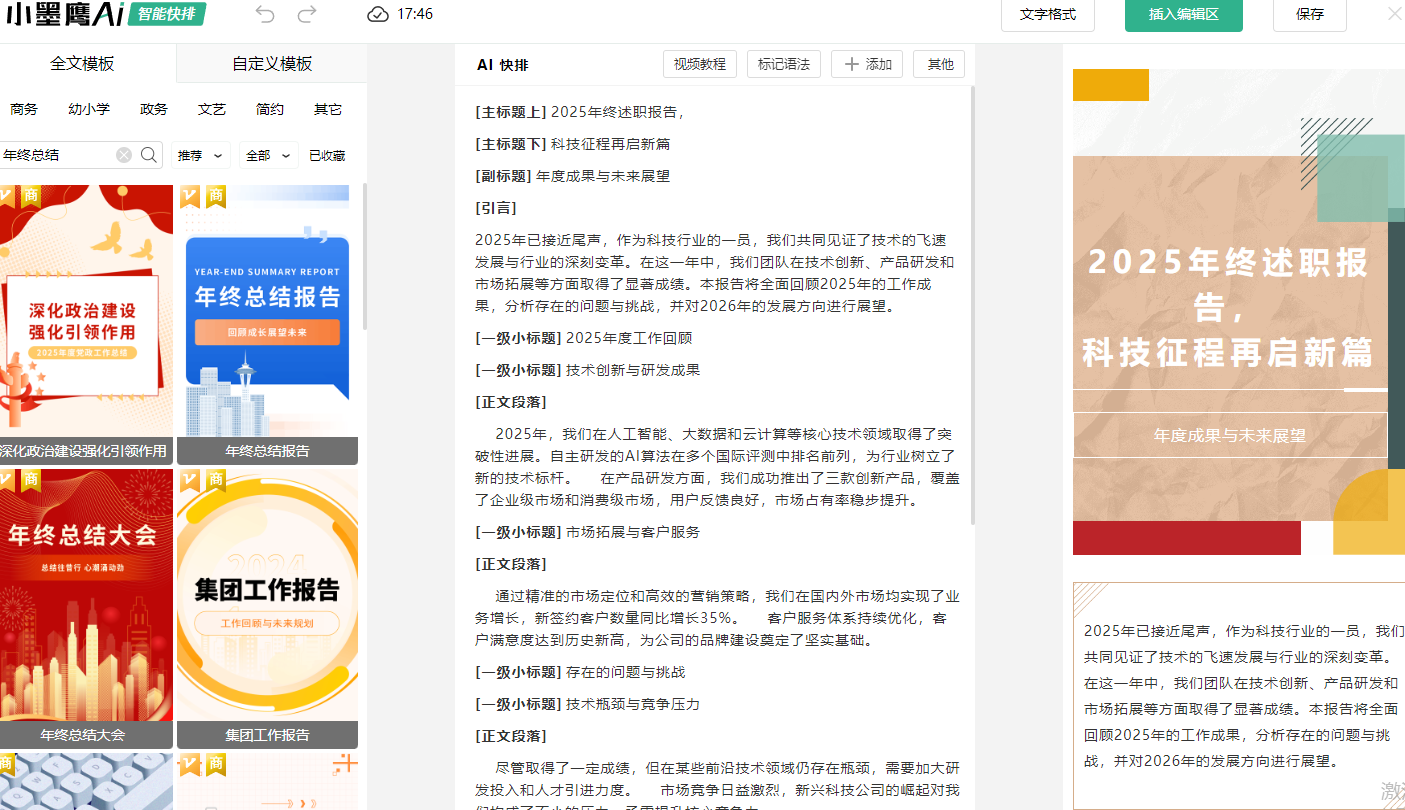Screen dimensions: 1405x810
Task: Open the 视频教程 tutorial
Action: [700, 64]
